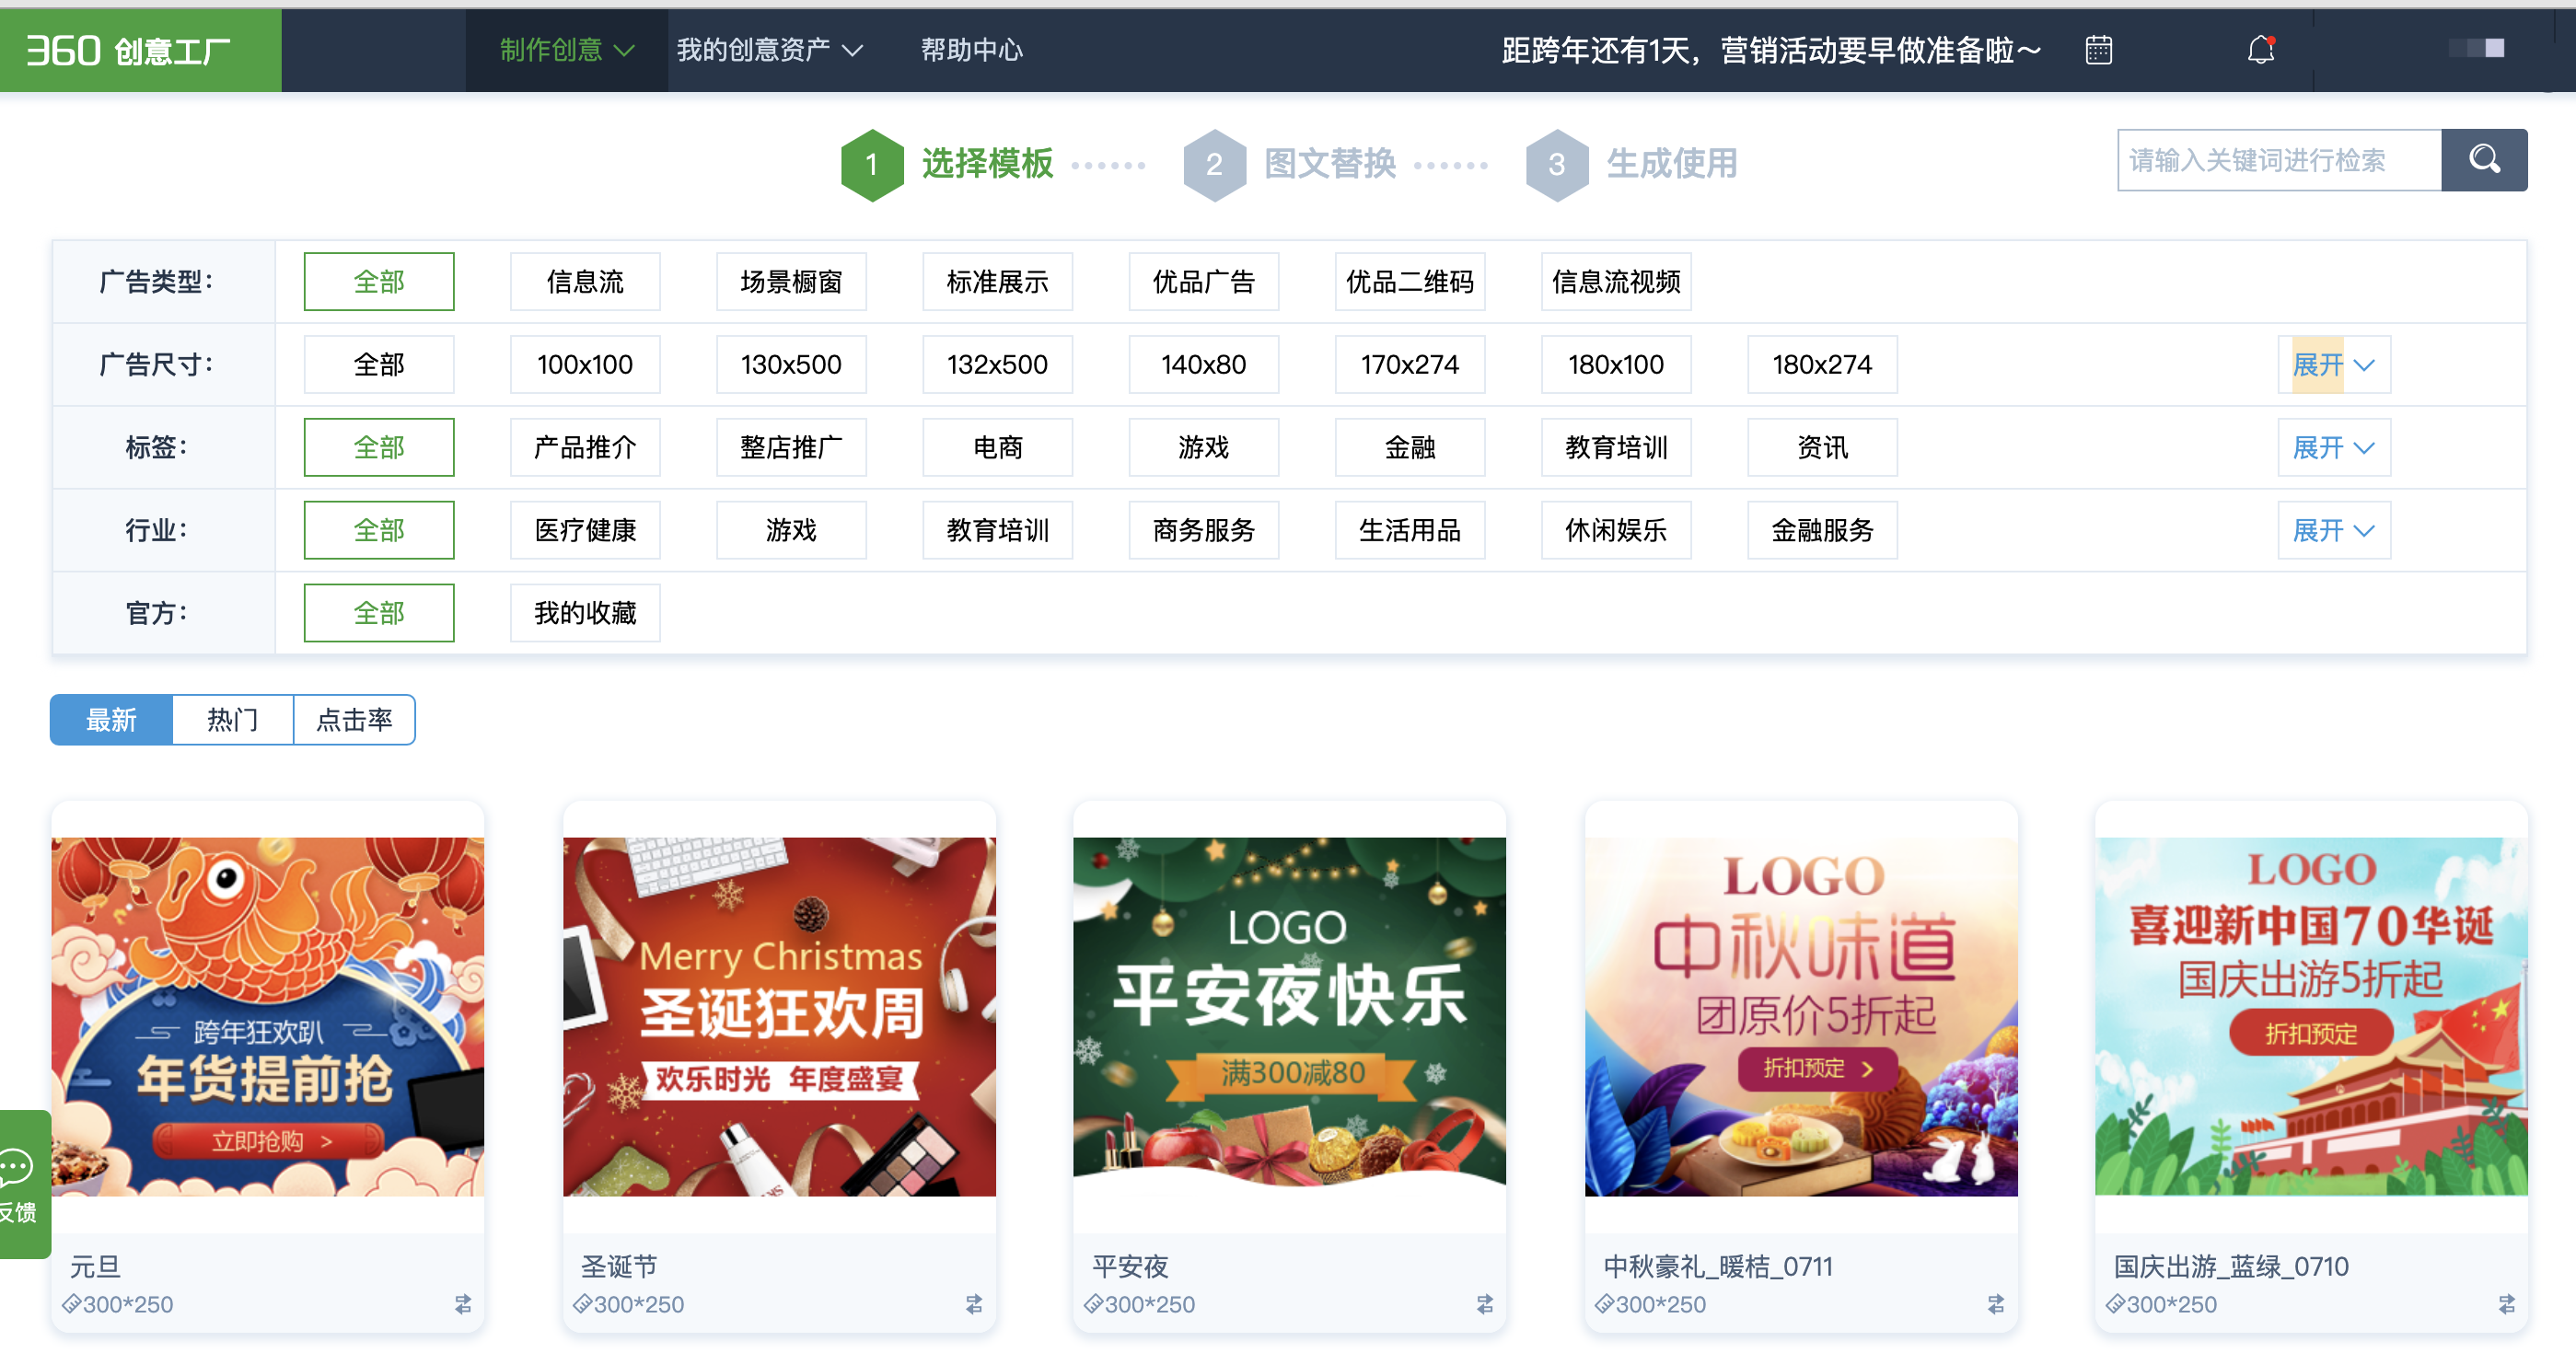Open the 平安夜 template thumbnail
This screenshot has width=2576, height=1353.
tap(1289, 1017)
